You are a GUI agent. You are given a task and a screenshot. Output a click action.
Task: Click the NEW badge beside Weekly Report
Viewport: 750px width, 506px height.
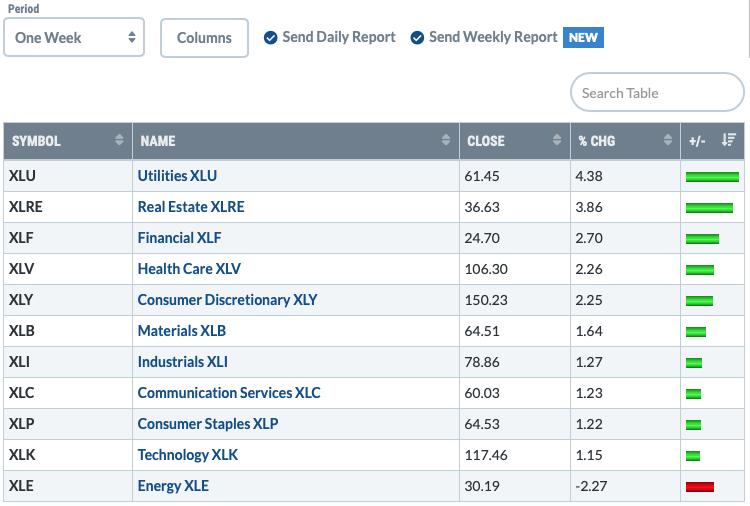[583, 37]
